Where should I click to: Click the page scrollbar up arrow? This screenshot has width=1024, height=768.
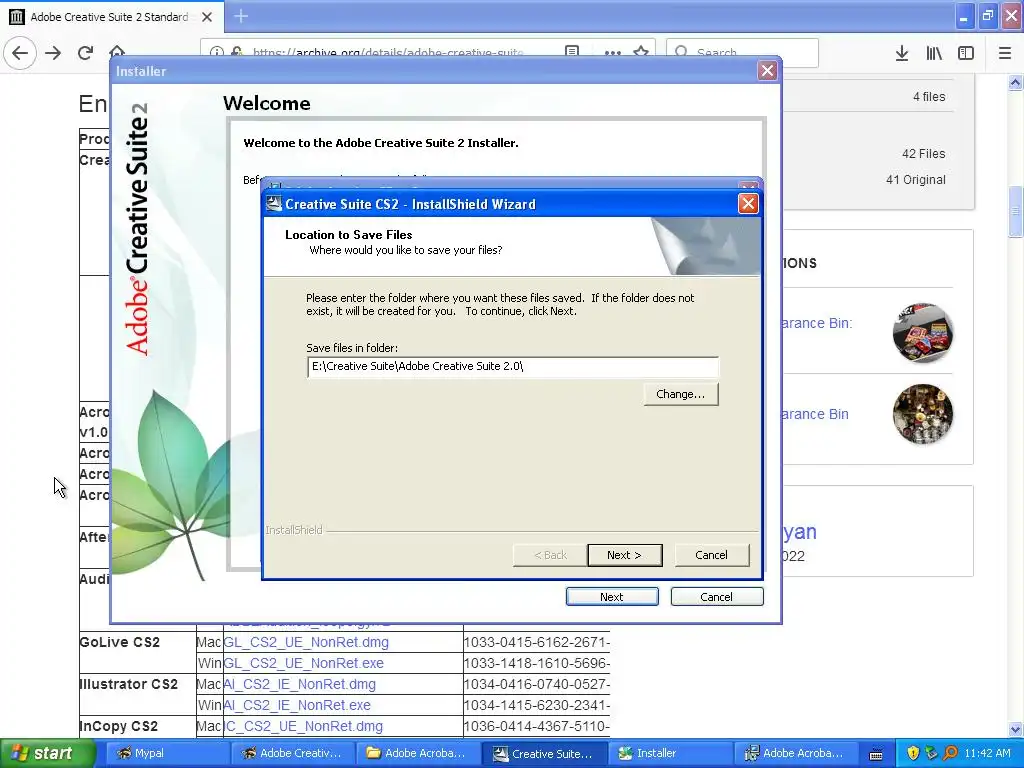pyautogui.click(x=1015, y=82)
